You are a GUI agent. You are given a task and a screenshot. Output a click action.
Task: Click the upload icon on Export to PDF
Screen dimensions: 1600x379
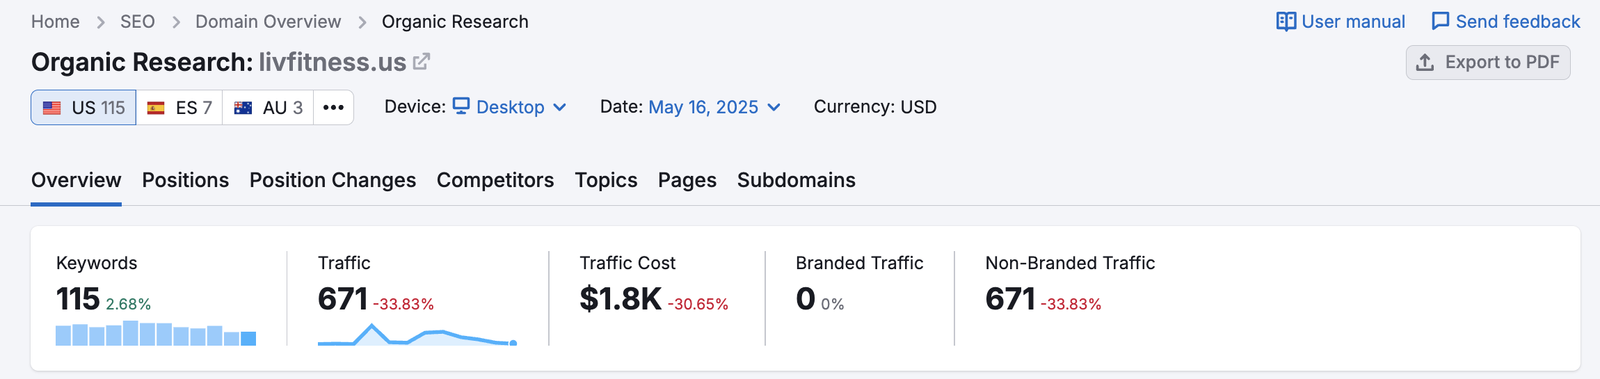coord(1426,63)
